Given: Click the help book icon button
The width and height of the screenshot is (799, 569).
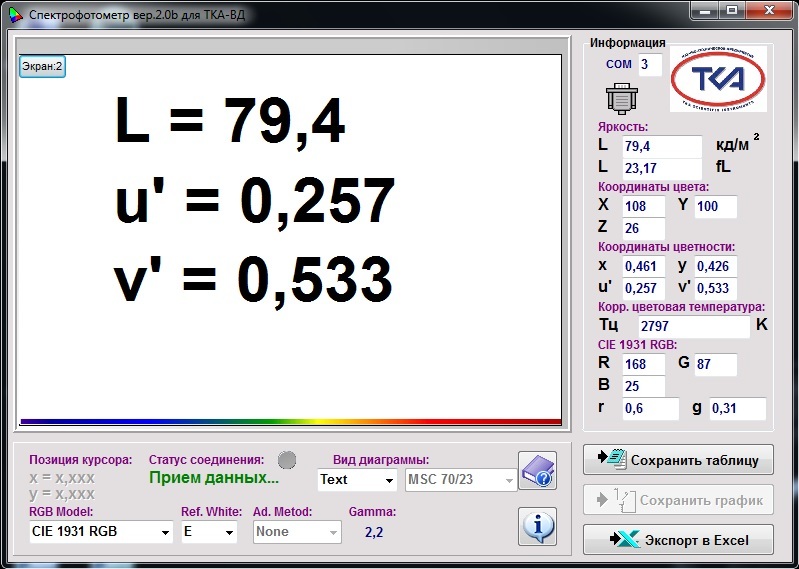Looking at the screenshot, I should [537, 471].
